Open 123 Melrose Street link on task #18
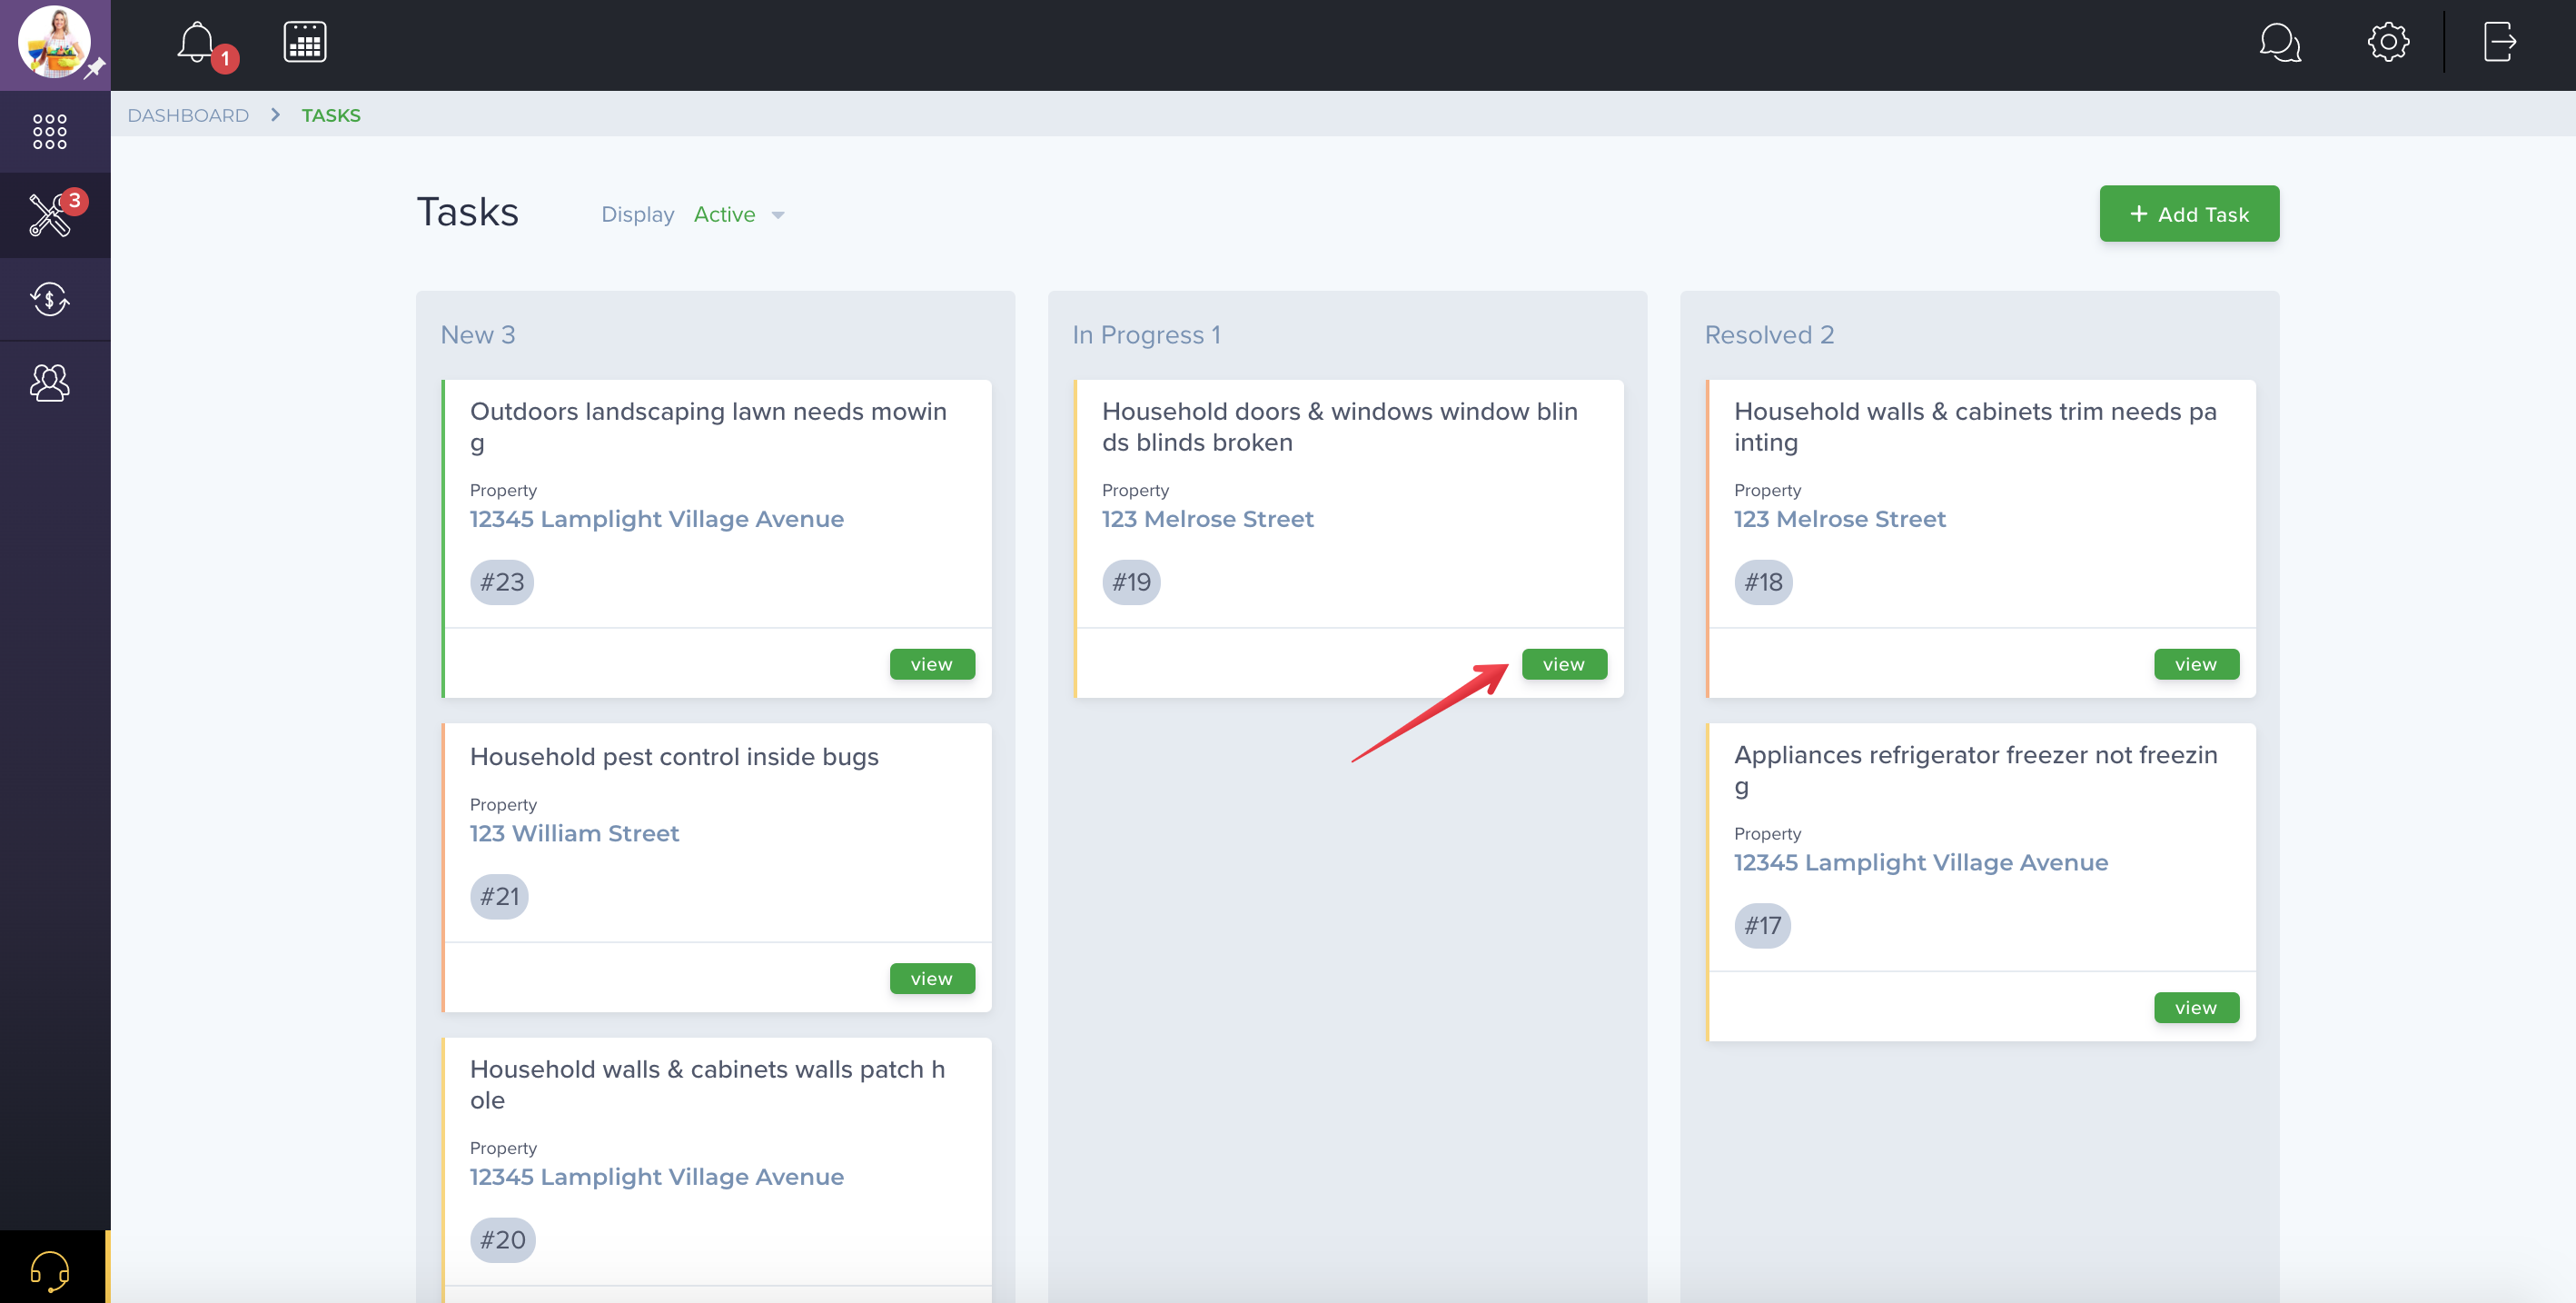Viewport: 2576px width, 1303px height. [1840, 519]
